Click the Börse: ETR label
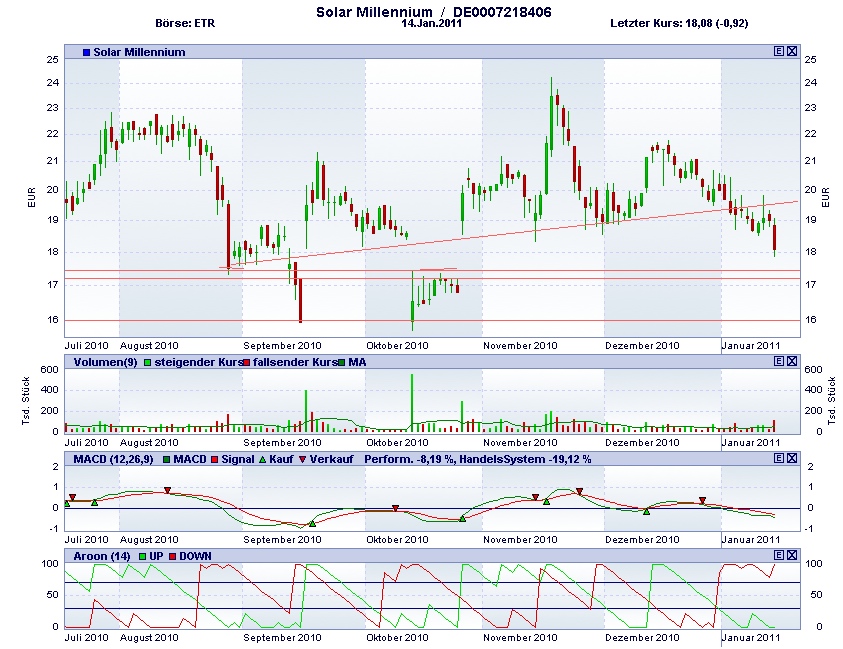 pyautogui.click(x=185, y=23)
